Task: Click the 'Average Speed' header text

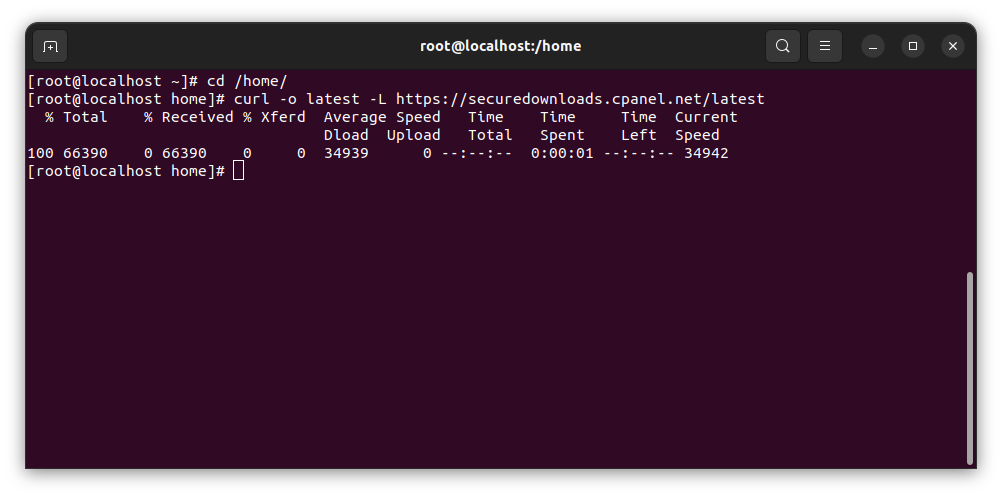Action: [x=382, y=117]
